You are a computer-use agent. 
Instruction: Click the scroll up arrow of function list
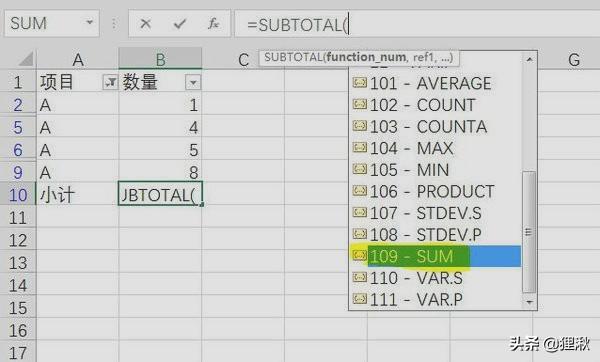pos(529,59)
